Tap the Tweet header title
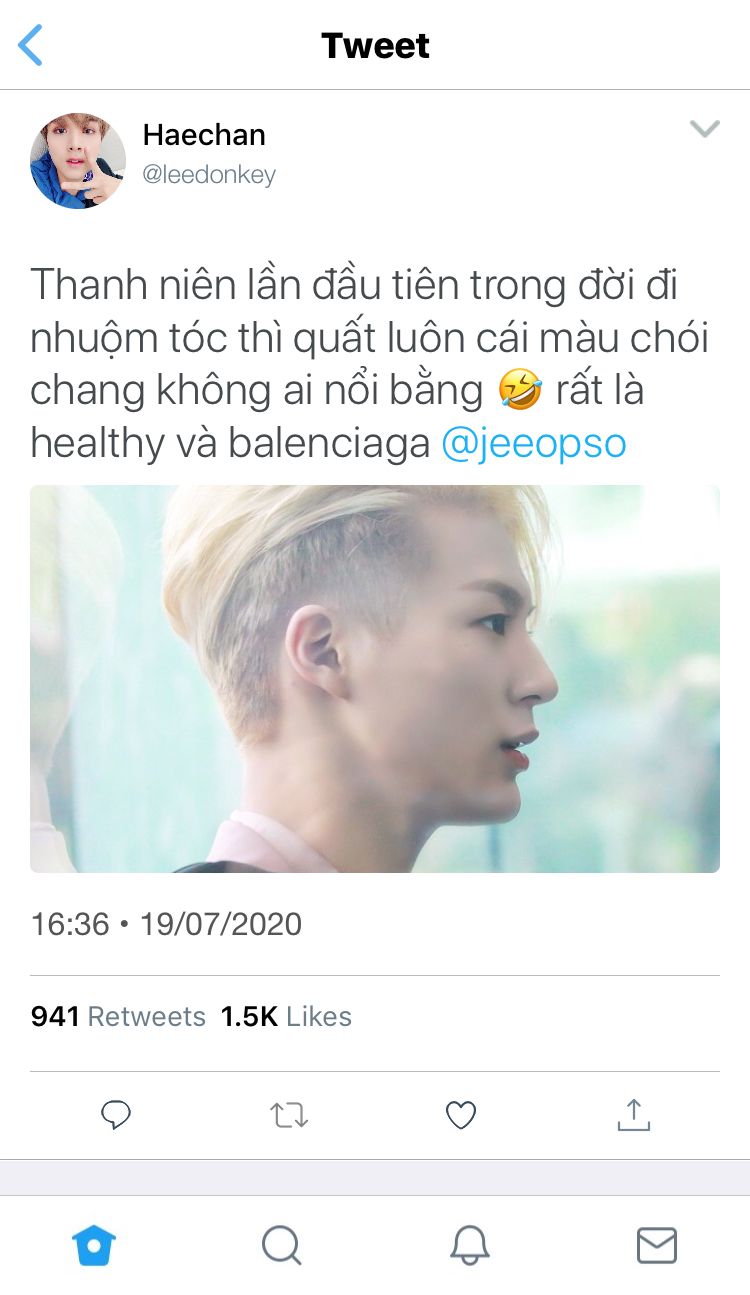The height and width of the screenshot is (1295, 750). tap(375, 46)
